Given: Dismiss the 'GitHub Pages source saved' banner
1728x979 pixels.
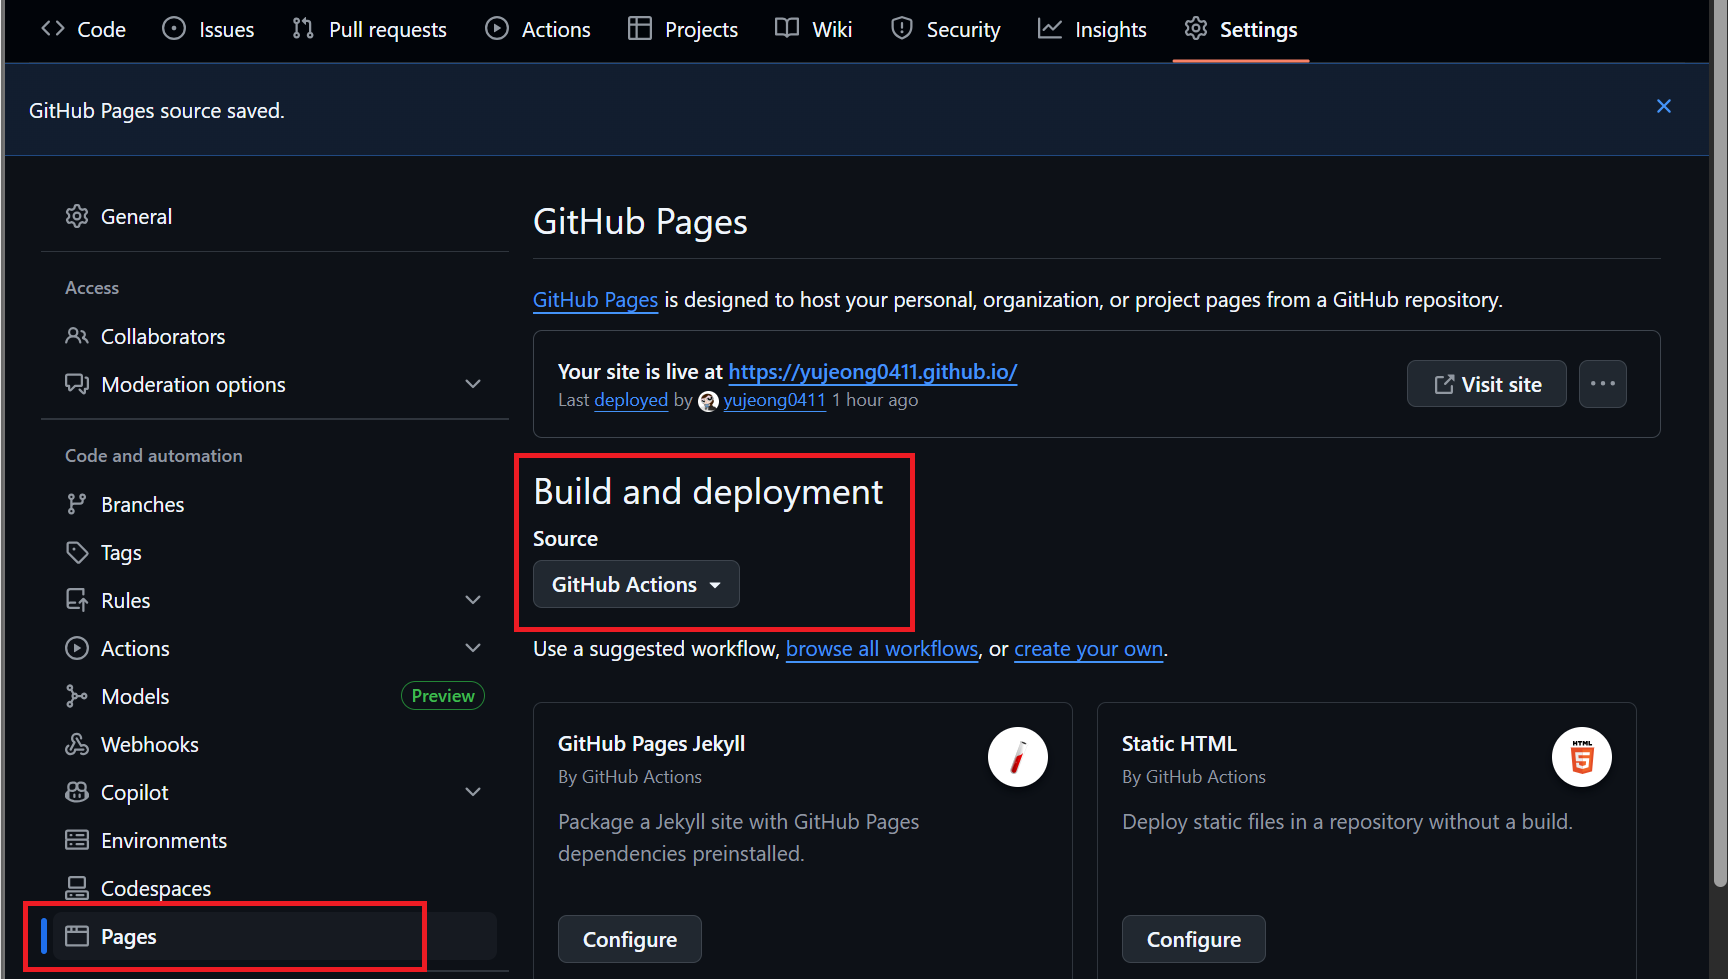Looking at the screenshot, I should pyautogui.click(x=1664, y=106).
